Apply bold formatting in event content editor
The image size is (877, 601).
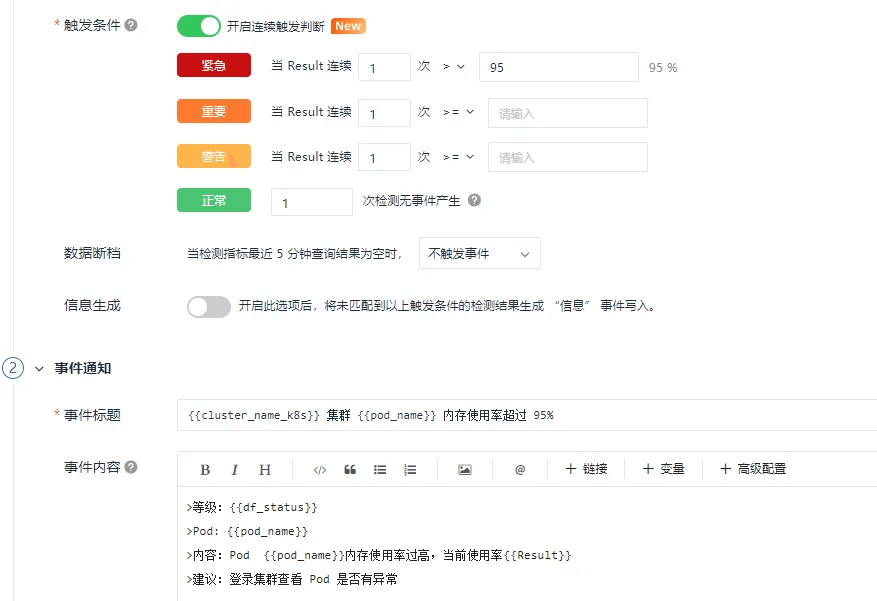coord(205,469)
